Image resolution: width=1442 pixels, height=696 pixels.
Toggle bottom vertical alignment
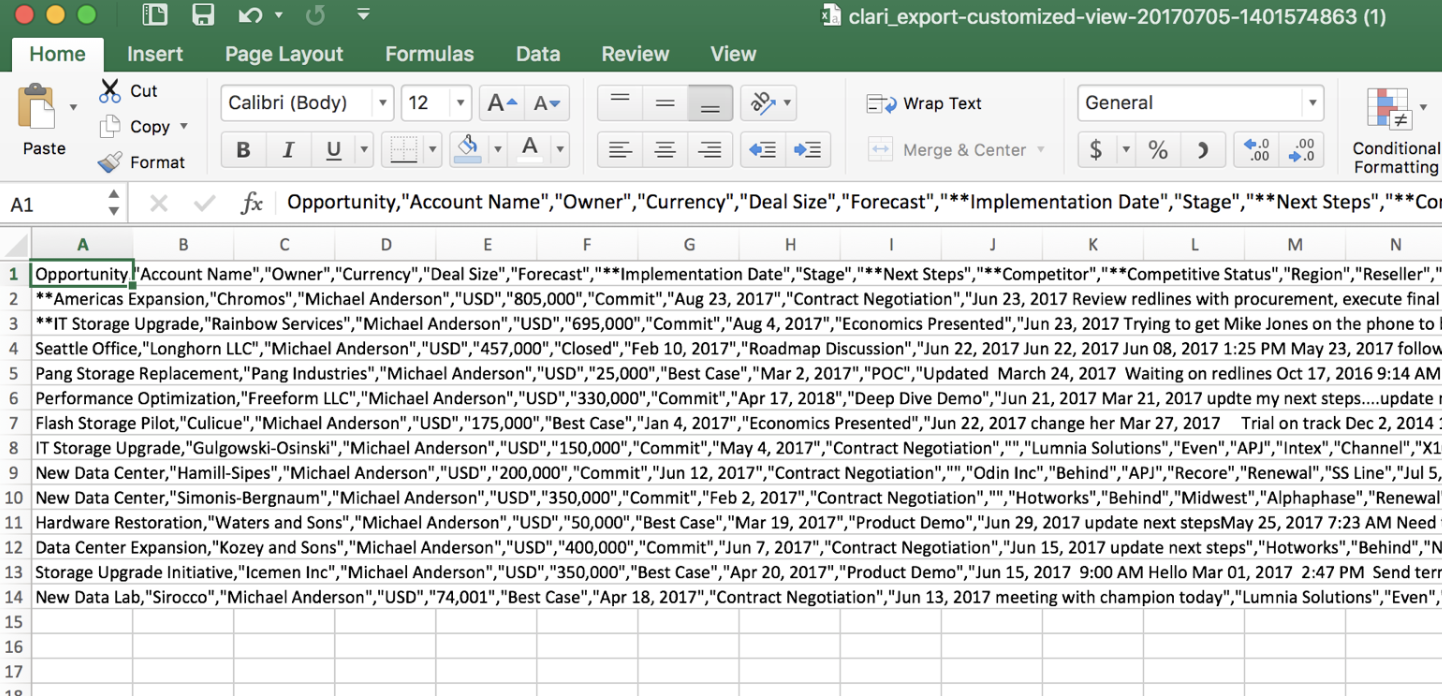point(710,103)
